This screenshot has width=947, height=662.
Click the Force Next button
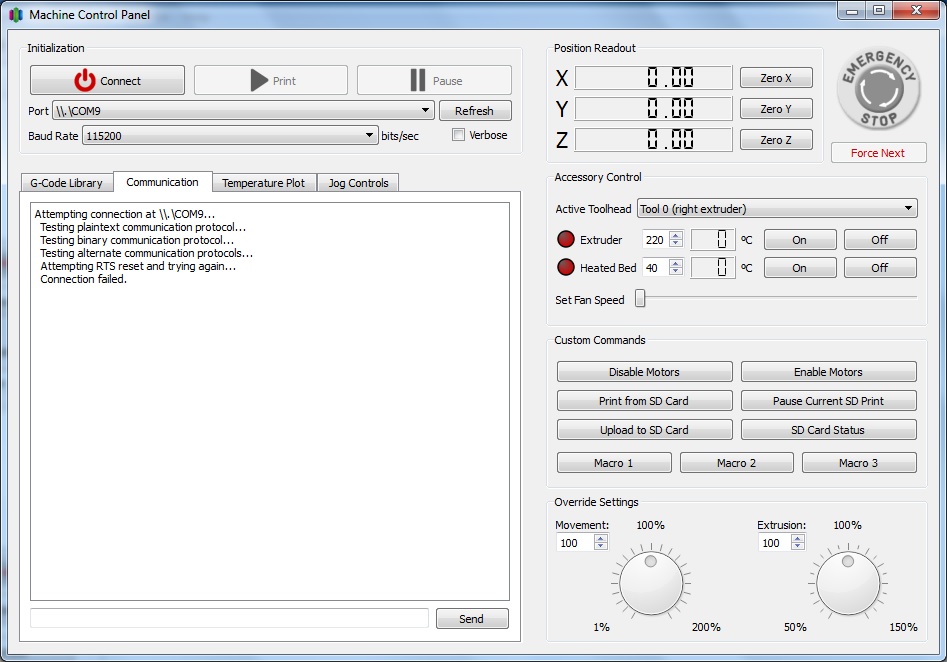(878, 153)
